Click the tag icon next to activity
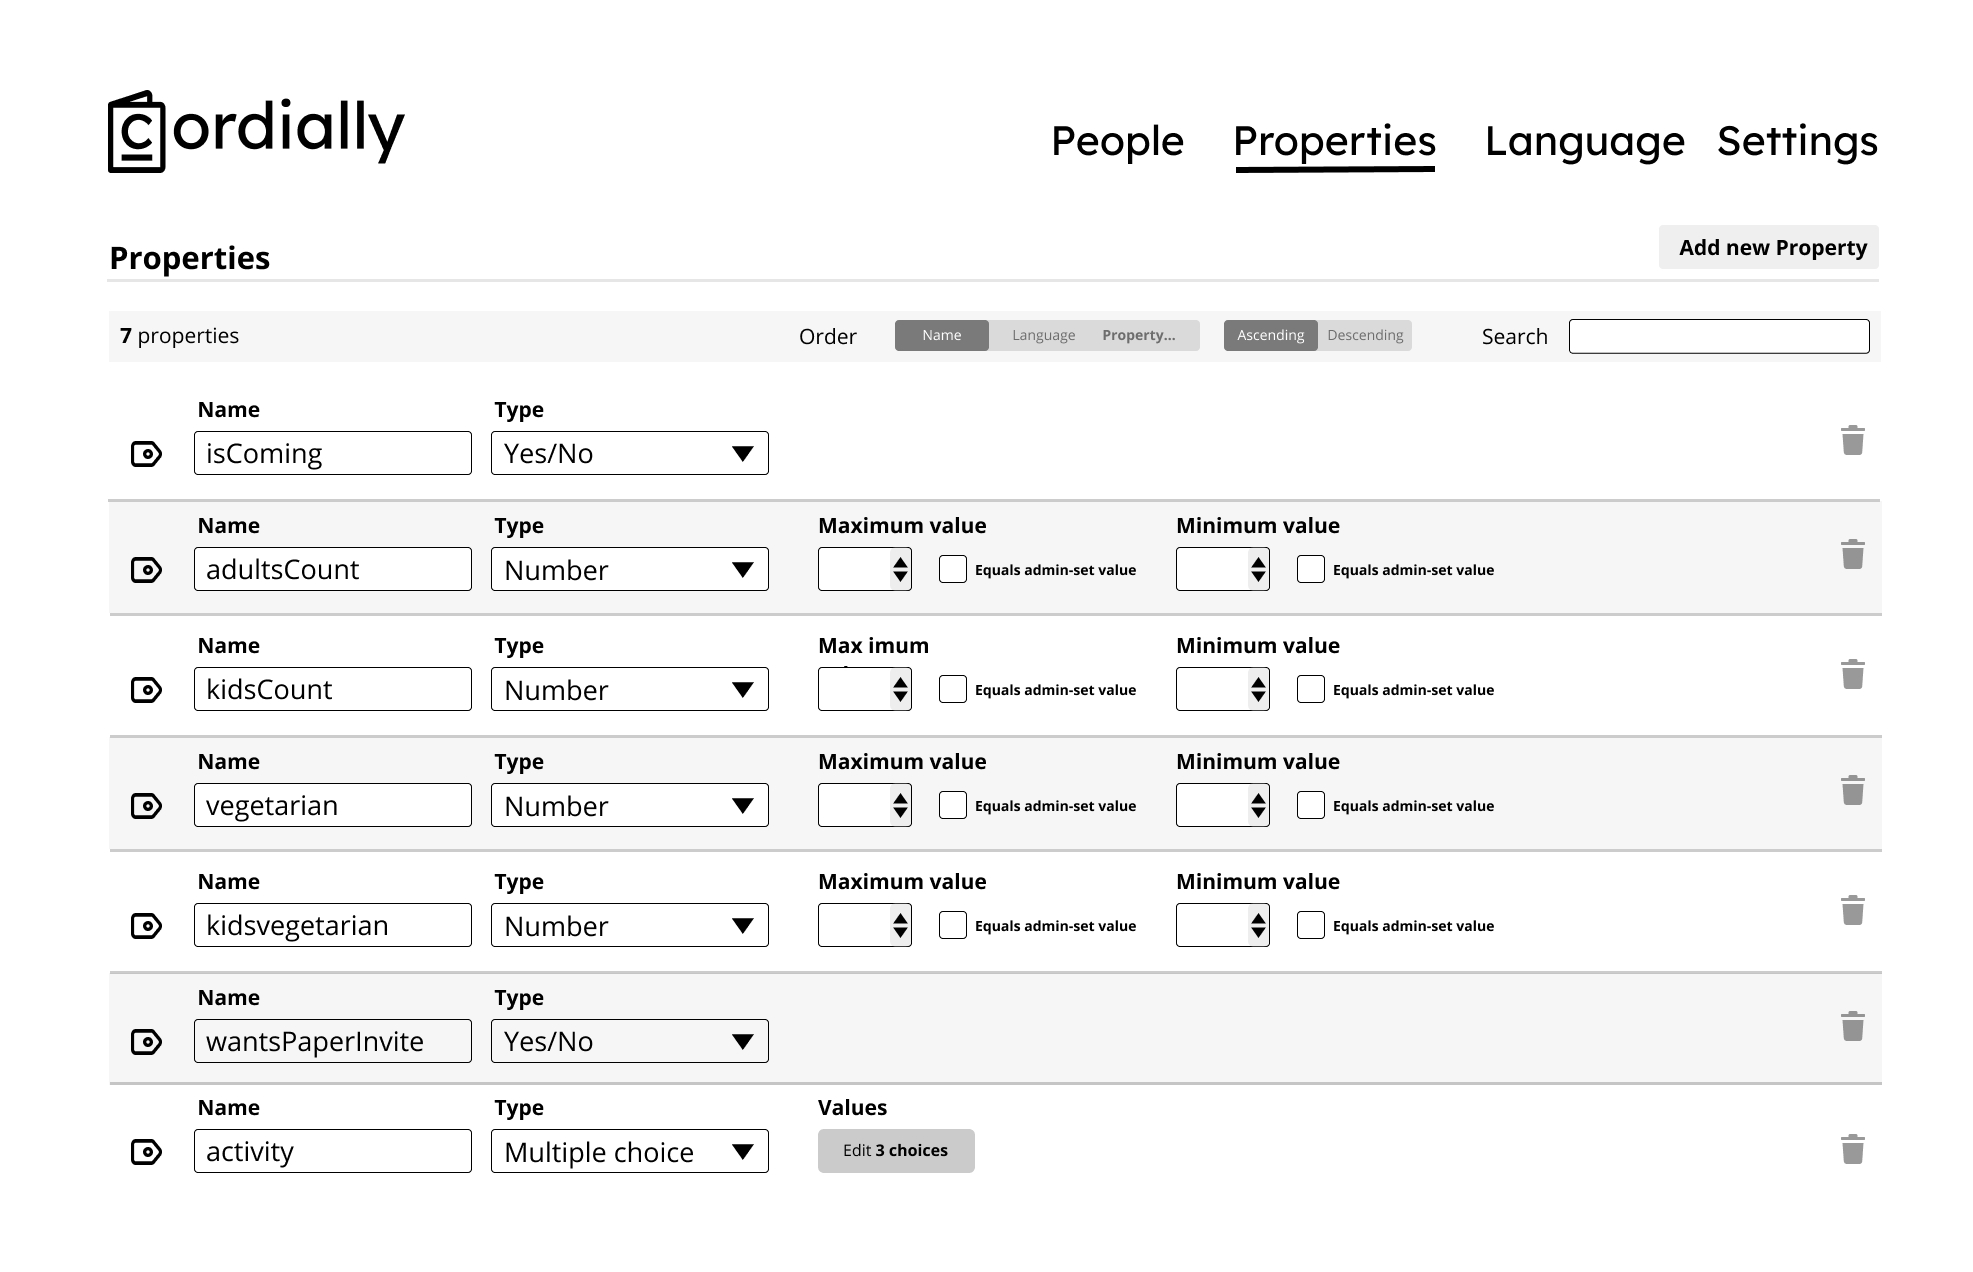Image resolution: width=1973 pixels, height=1272 pixels. [x=146, y=1152]
